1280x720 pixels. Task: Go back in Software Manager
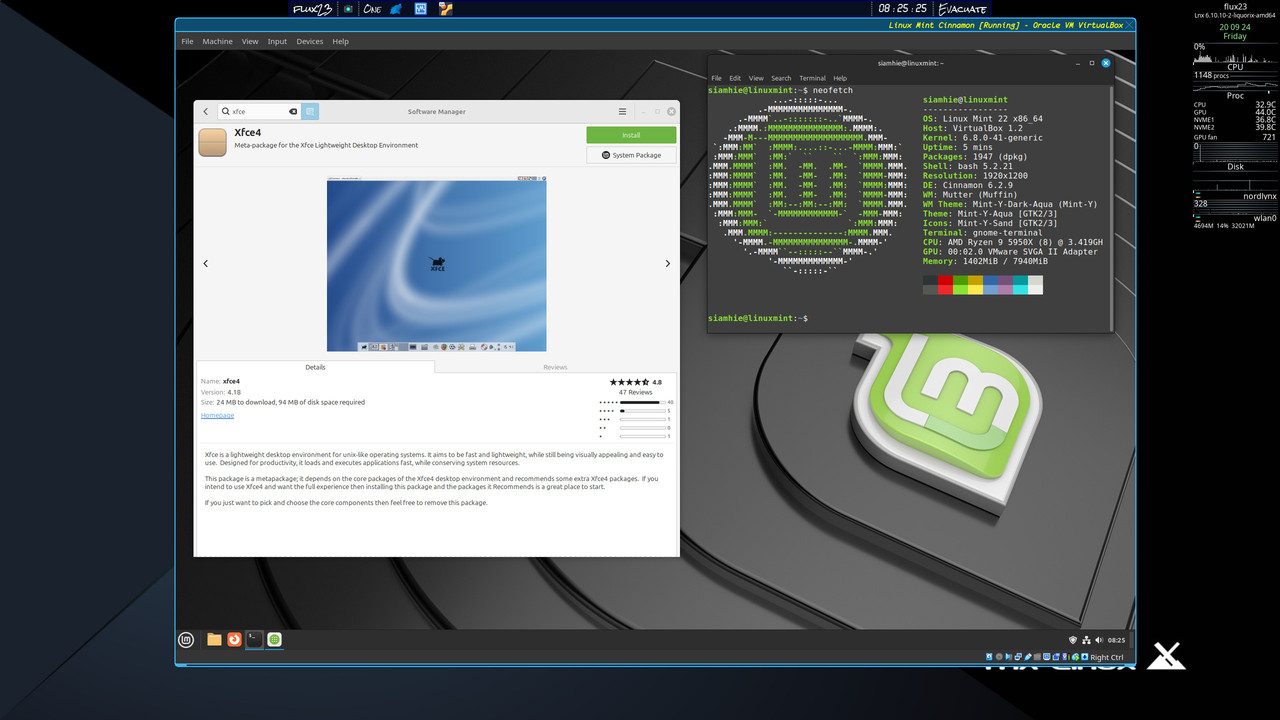click(x=206, y=112)
